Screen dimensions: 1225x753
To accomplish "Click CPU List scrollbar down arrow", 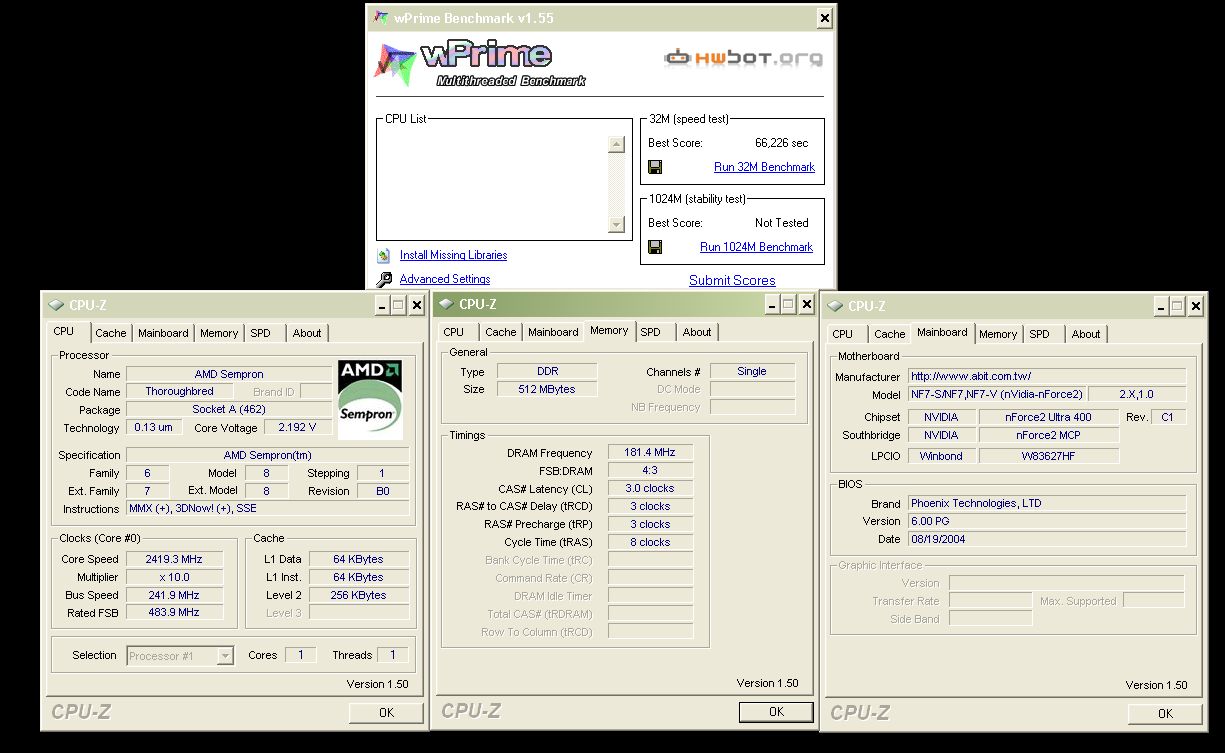I will (x=616, y=225).
